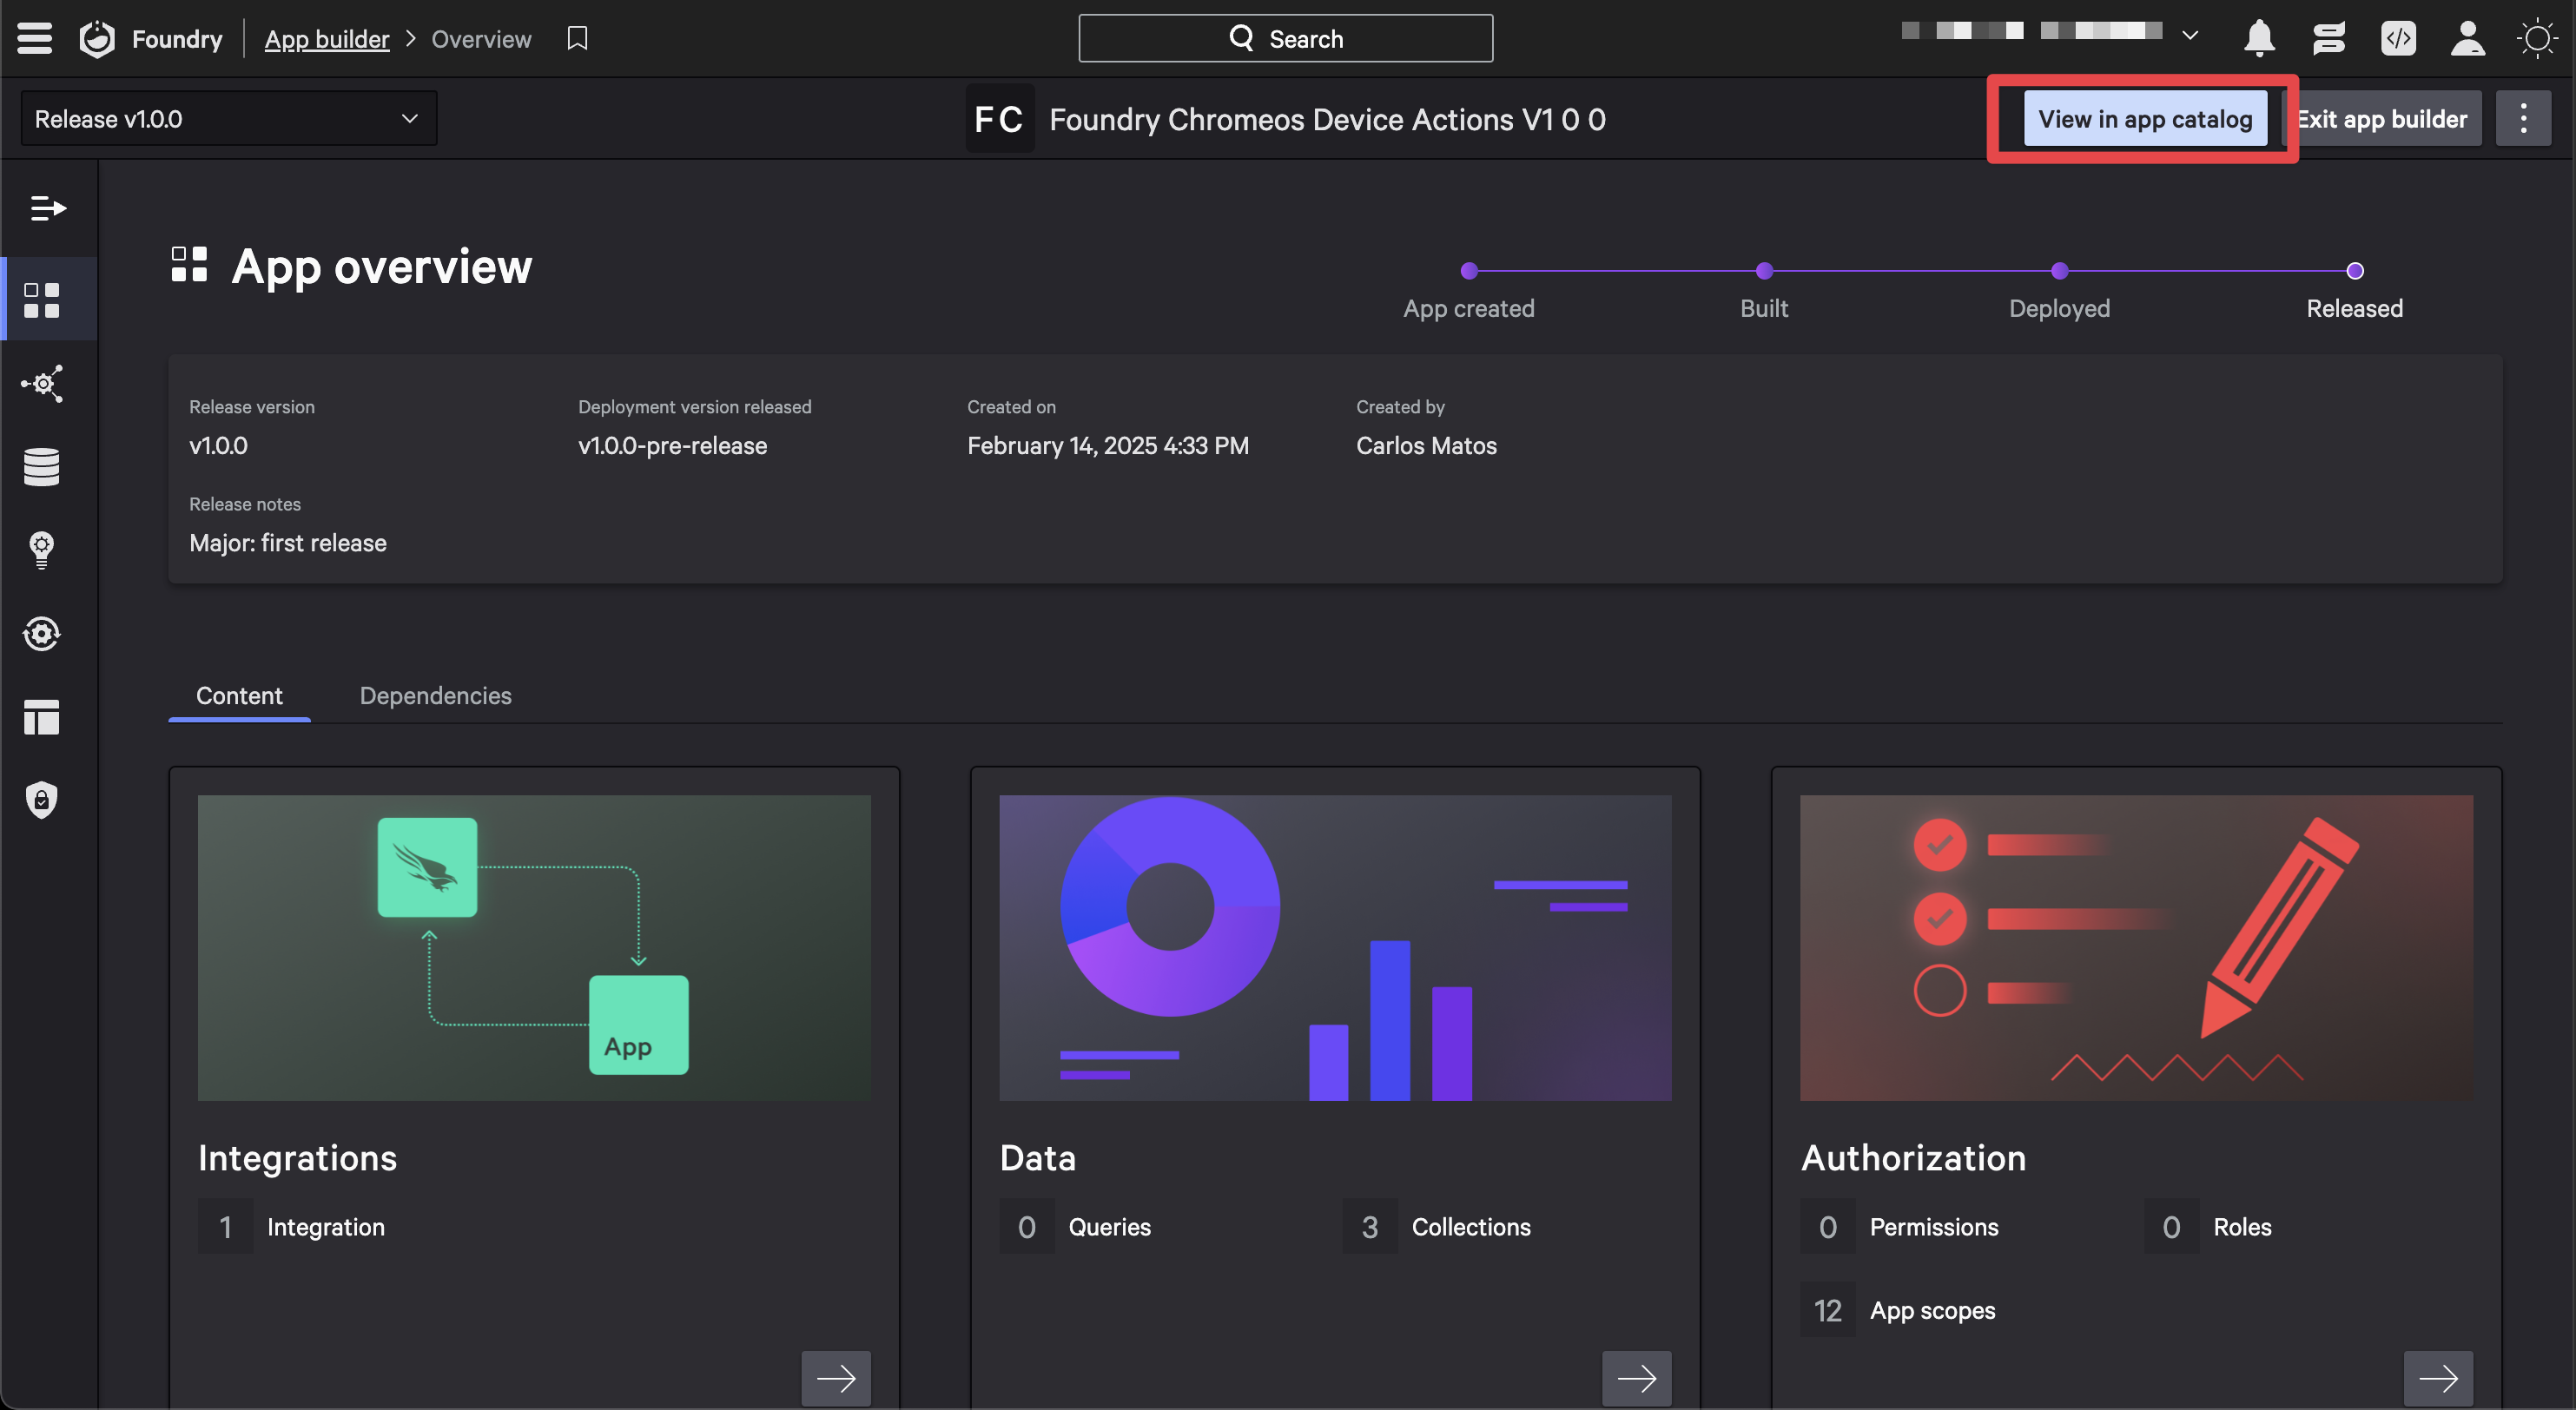Click the Overview breadcrumb
The image size is (2576, 1410).
click(x=481, y=38)
